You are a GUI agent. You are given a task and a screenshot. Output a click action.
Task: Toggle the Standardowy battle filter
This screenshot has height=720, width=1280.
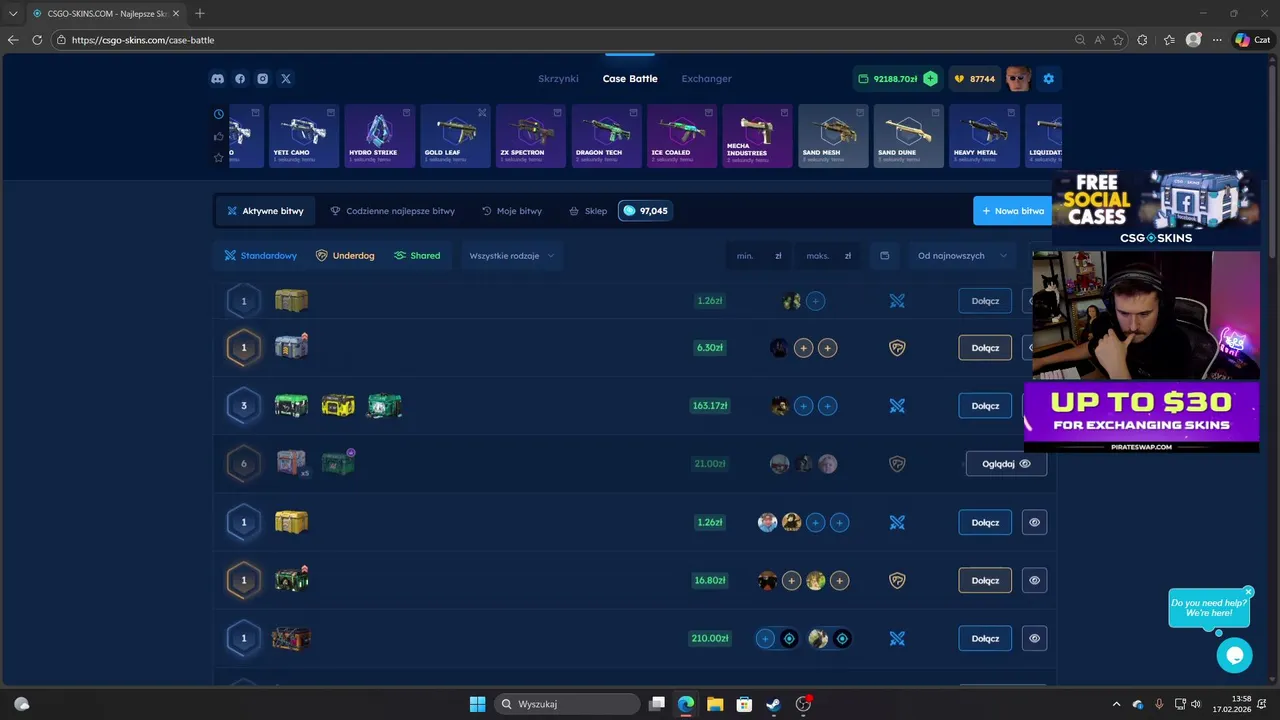coord(260,256)
